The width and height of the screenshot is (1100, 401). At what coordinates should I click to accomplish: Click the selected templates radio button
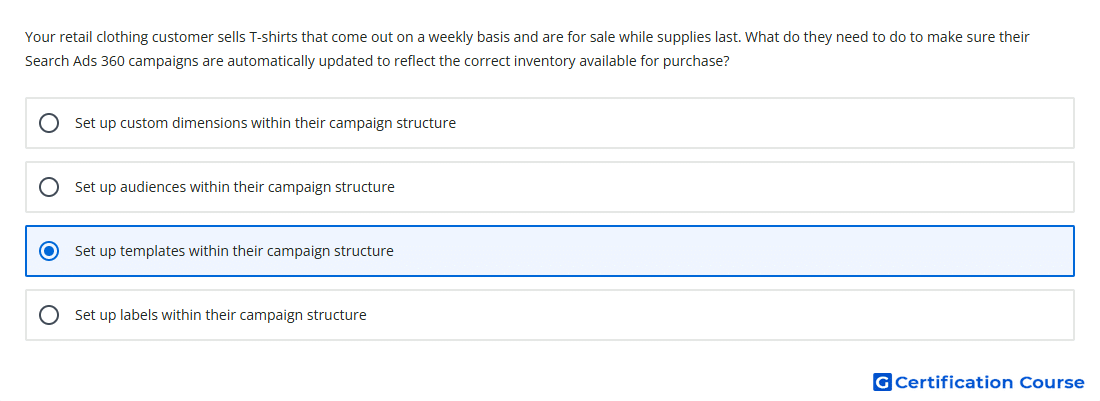pos(48,251)
